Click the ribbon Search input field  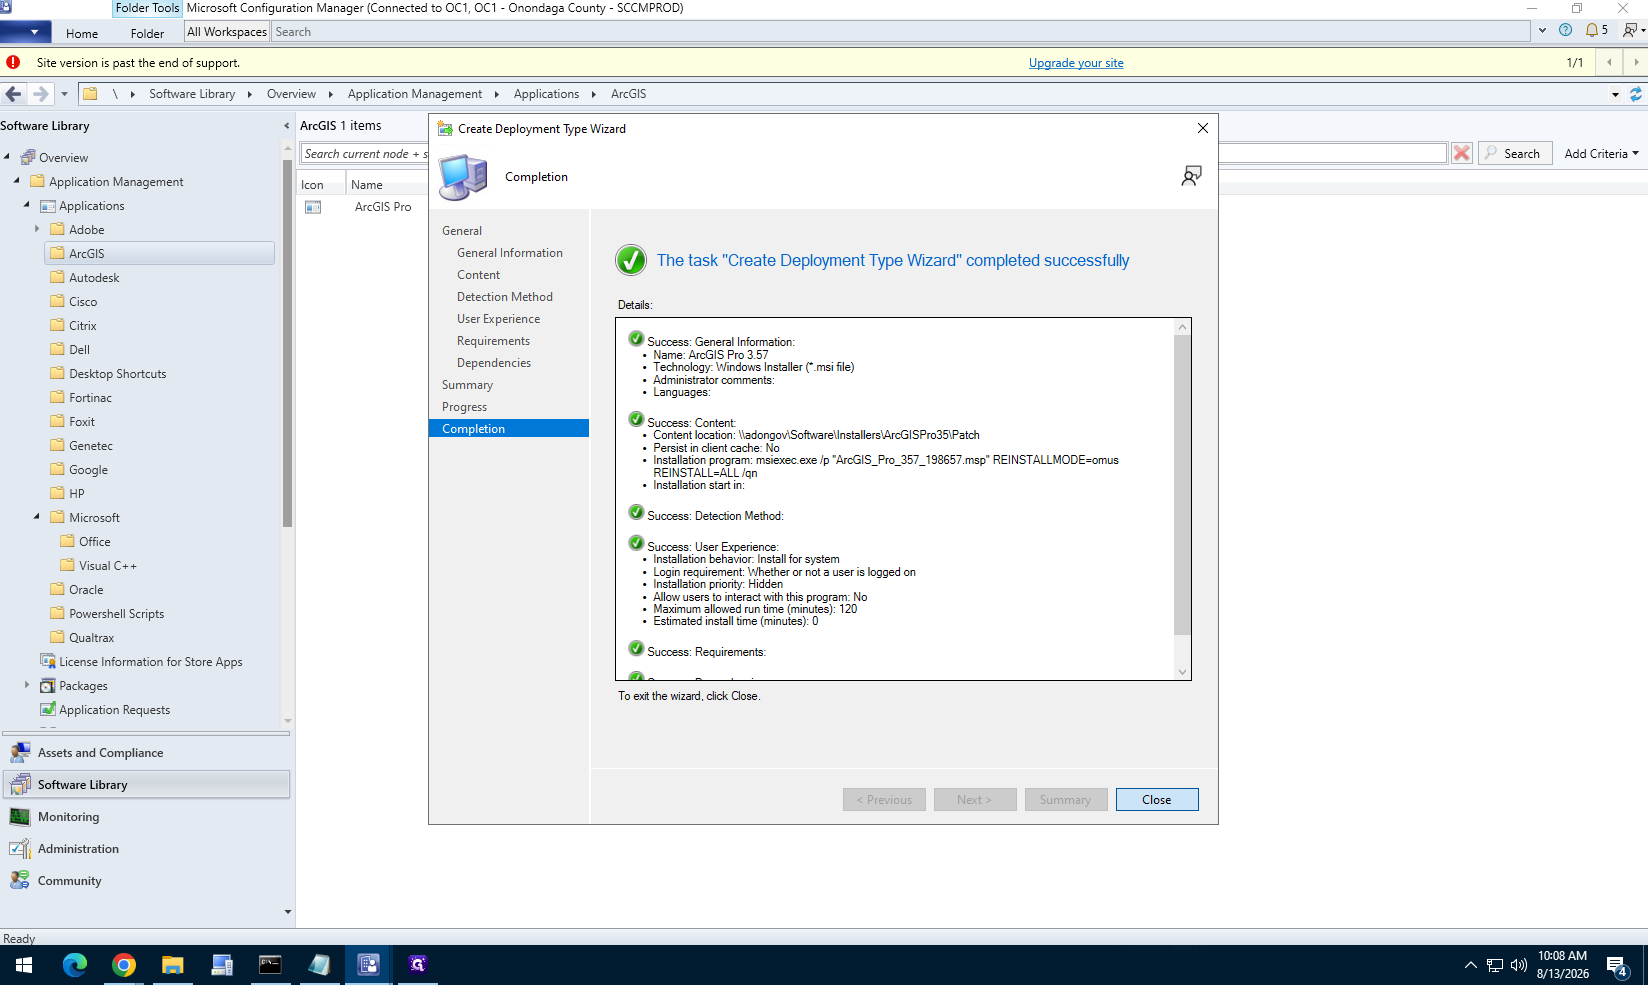point(900,32)
